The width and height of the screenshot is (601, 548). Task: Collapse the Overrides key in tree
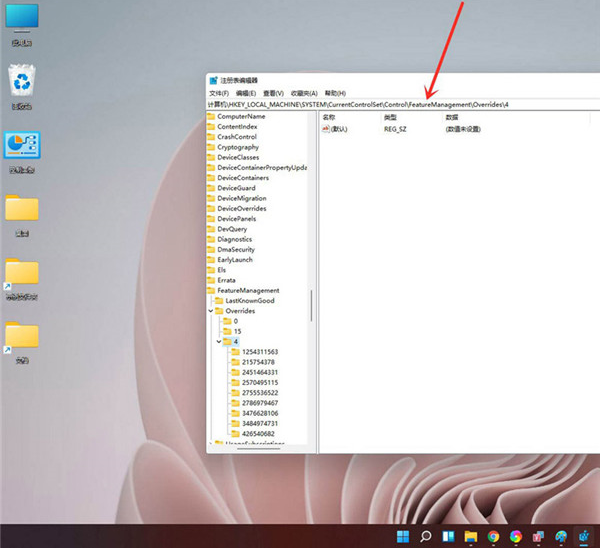(x=211, y=311)
